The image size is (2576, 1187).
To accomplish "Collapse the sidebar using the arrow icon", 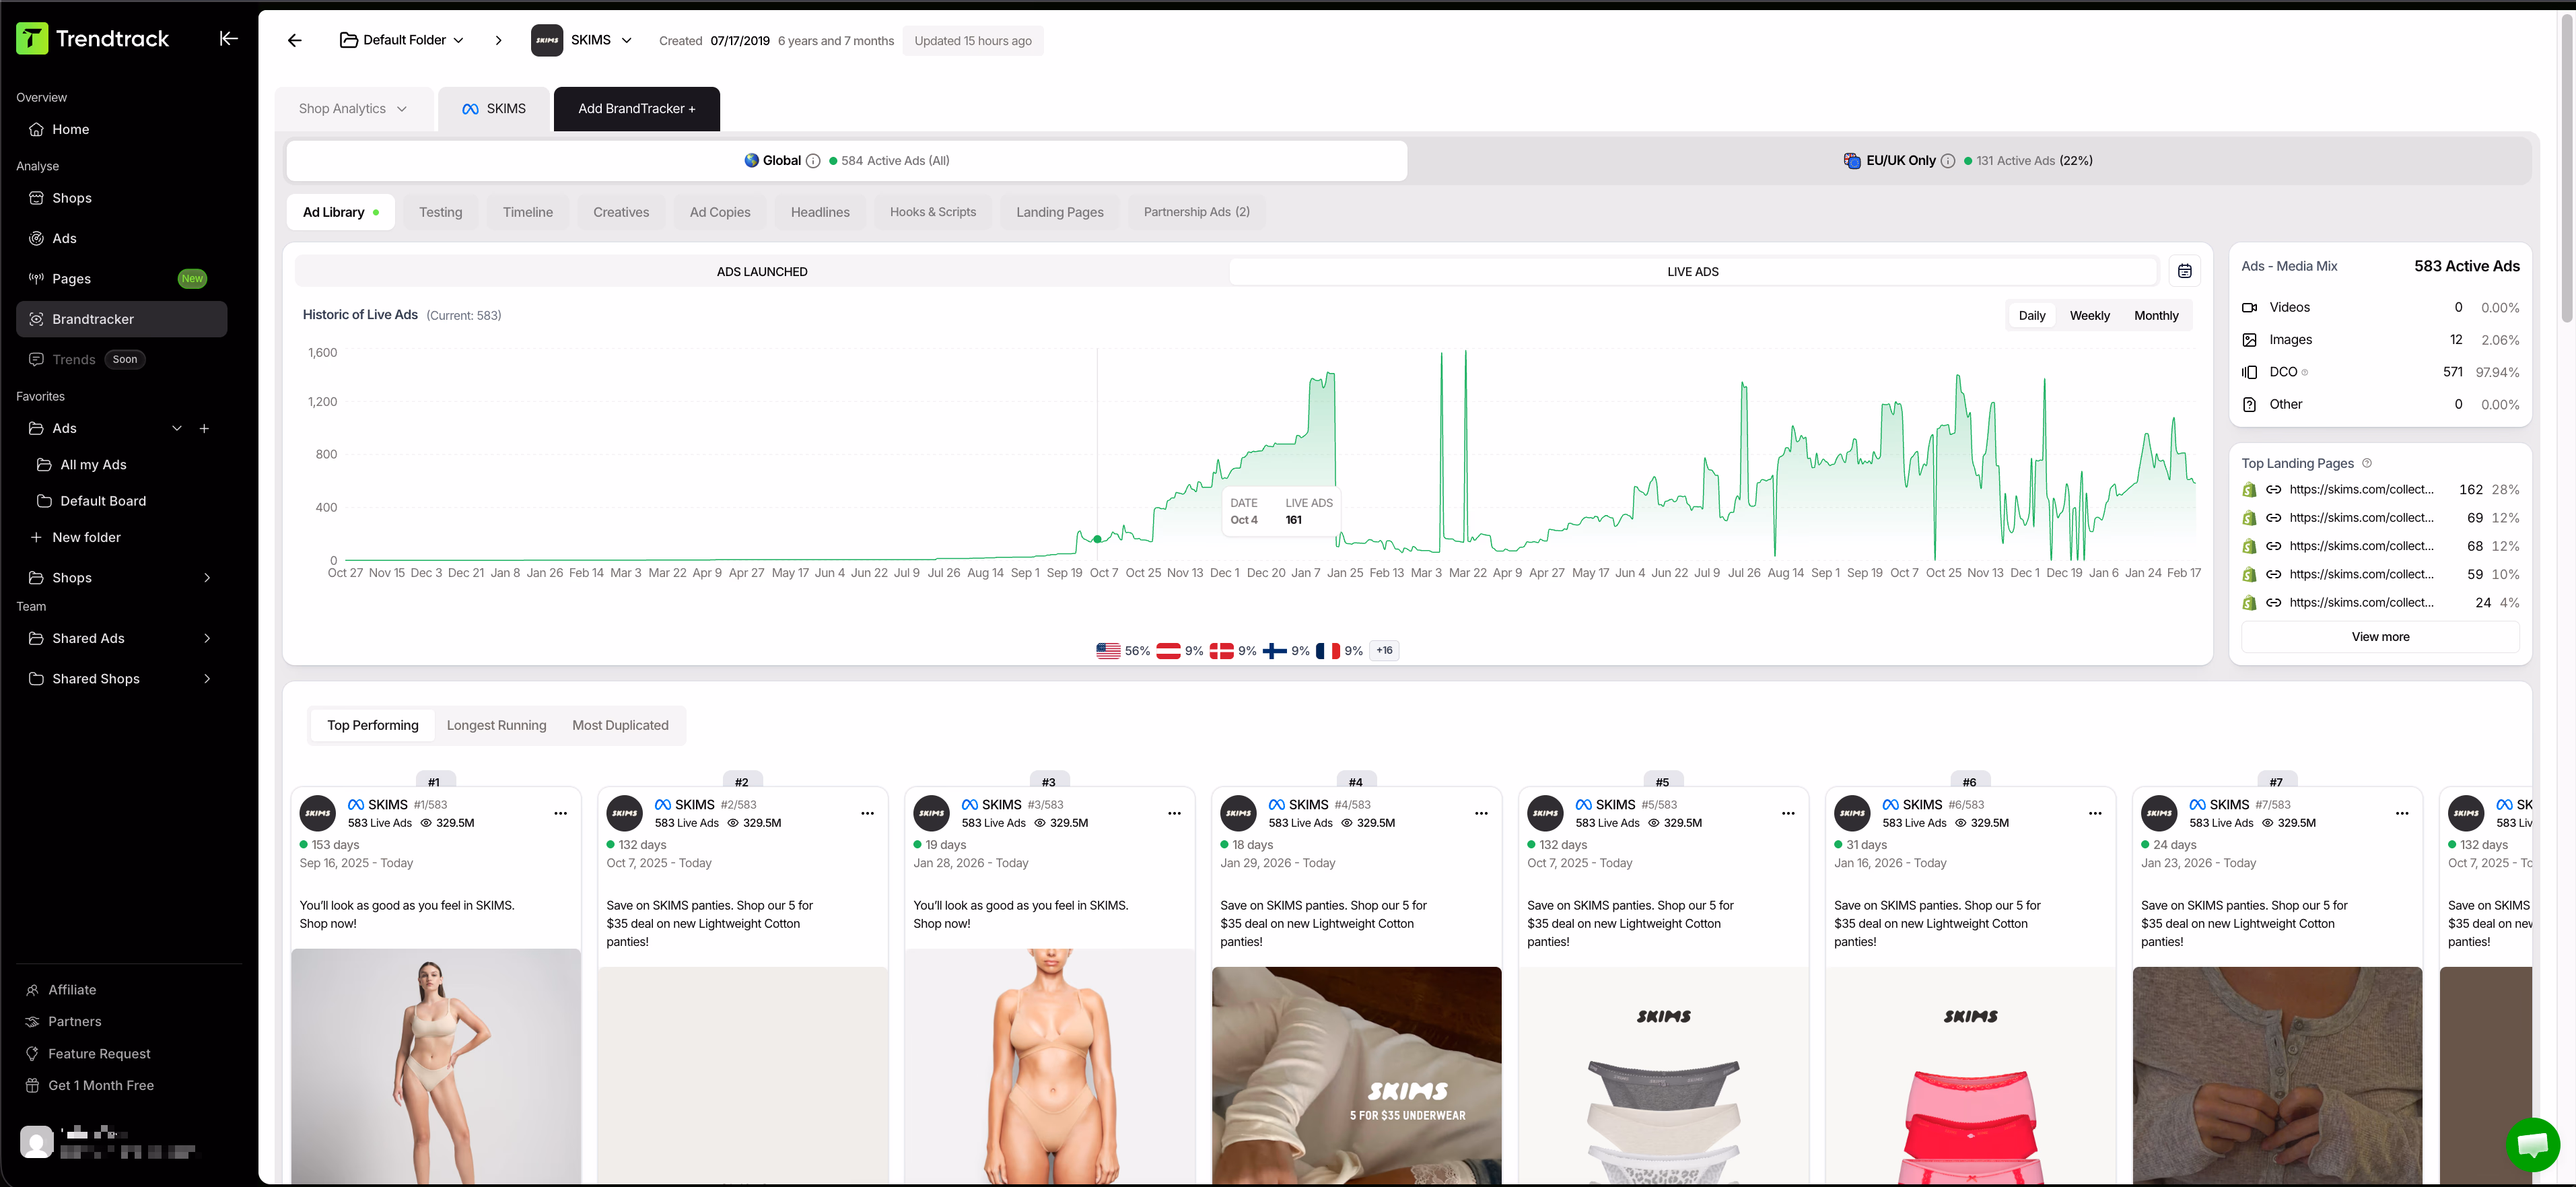I will tap(228, 38).
